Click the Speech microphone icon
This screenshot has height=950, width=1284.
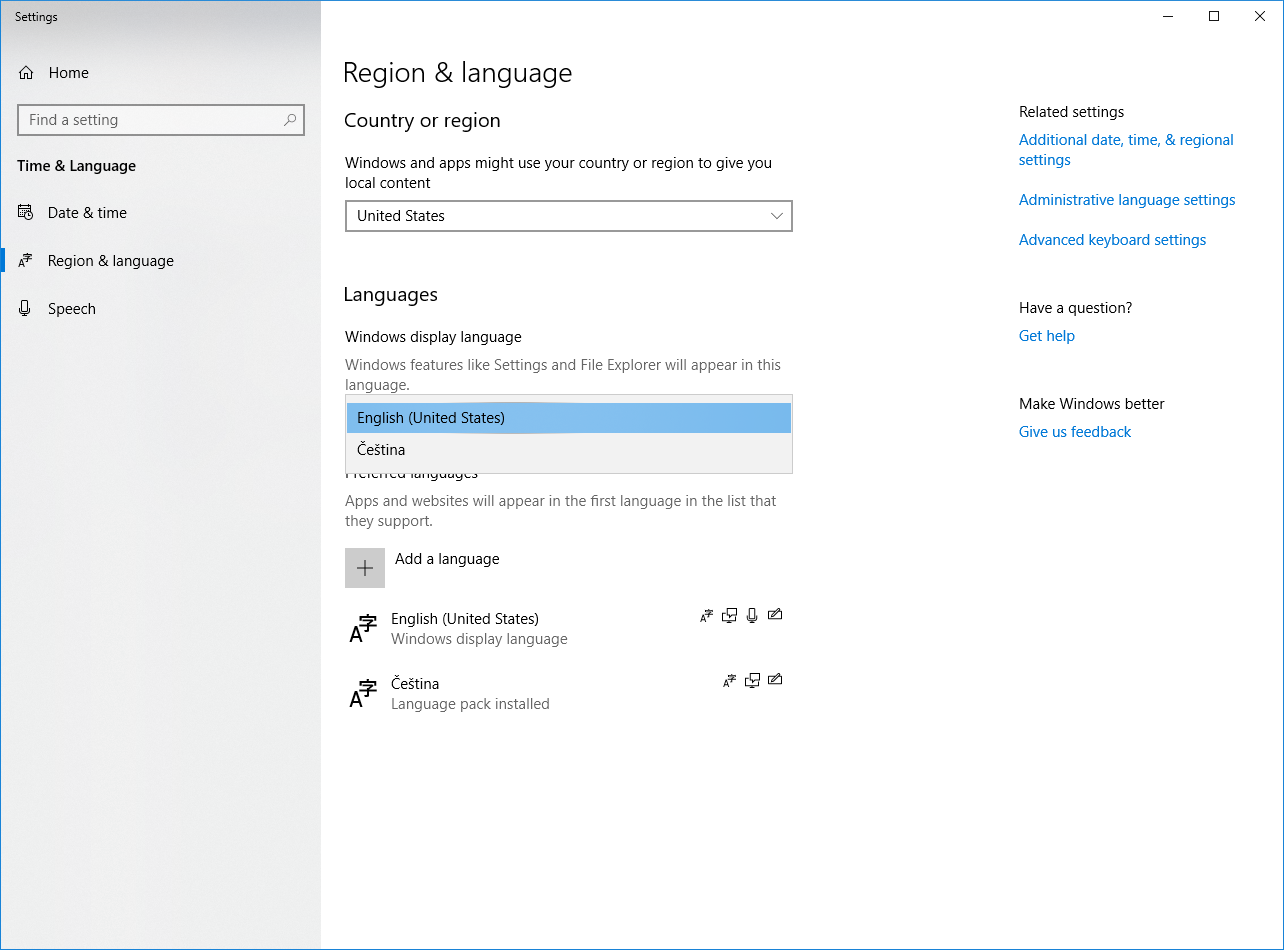pyautogui.click(x=25, y=309)
